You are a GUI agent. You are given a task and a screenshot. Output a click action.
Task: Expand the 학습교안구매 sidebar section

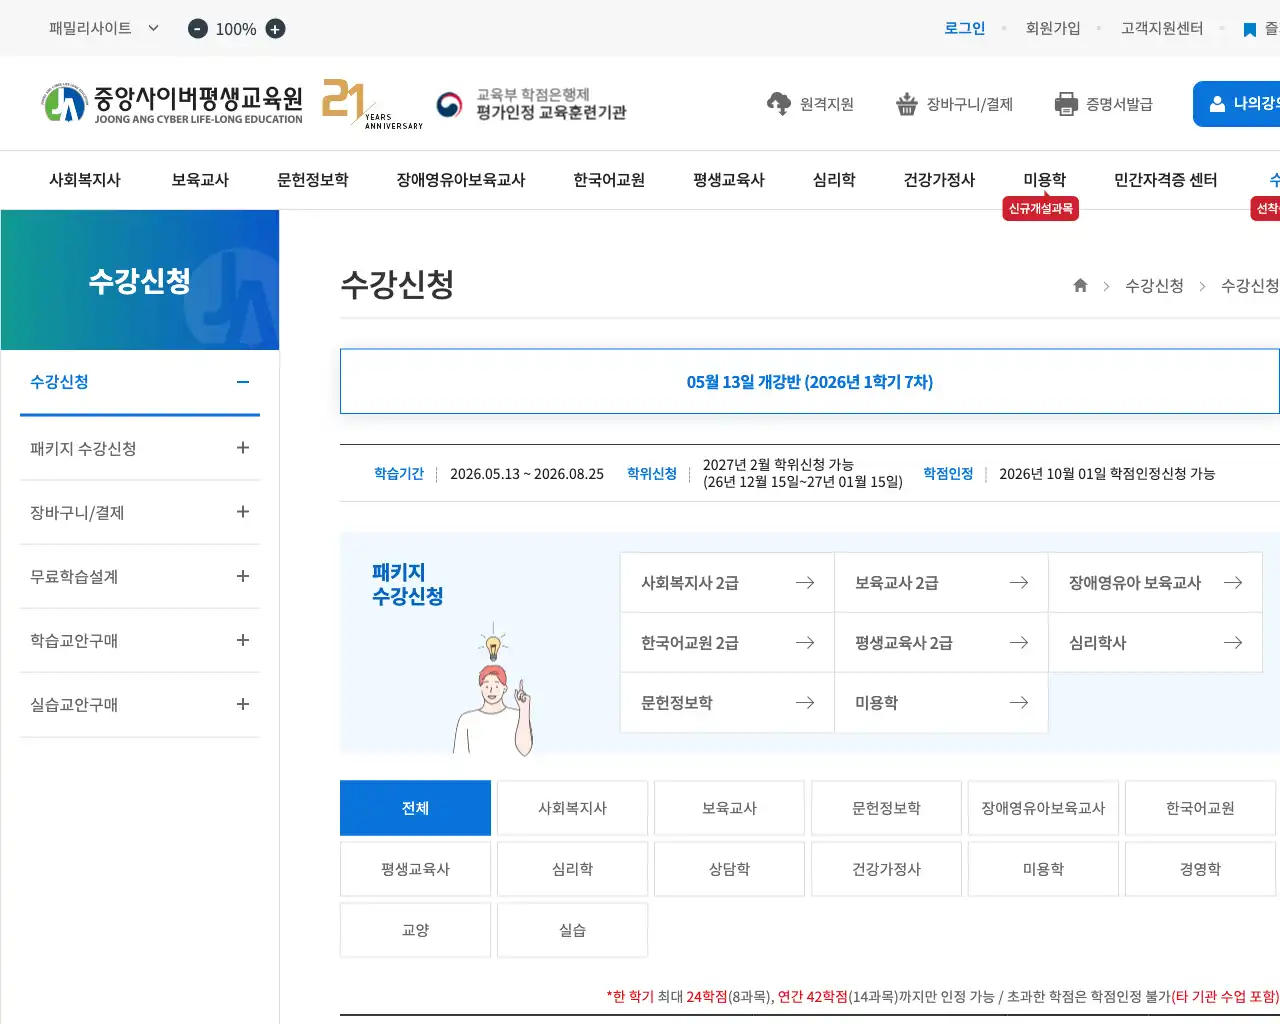click(242, 640)
